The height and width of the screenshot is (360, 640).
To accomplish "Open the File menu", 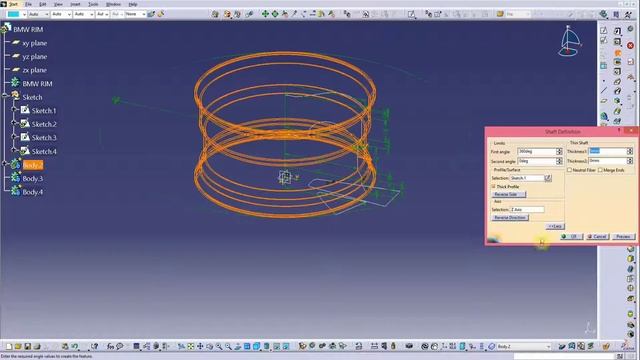I will [x=28, y=4].
